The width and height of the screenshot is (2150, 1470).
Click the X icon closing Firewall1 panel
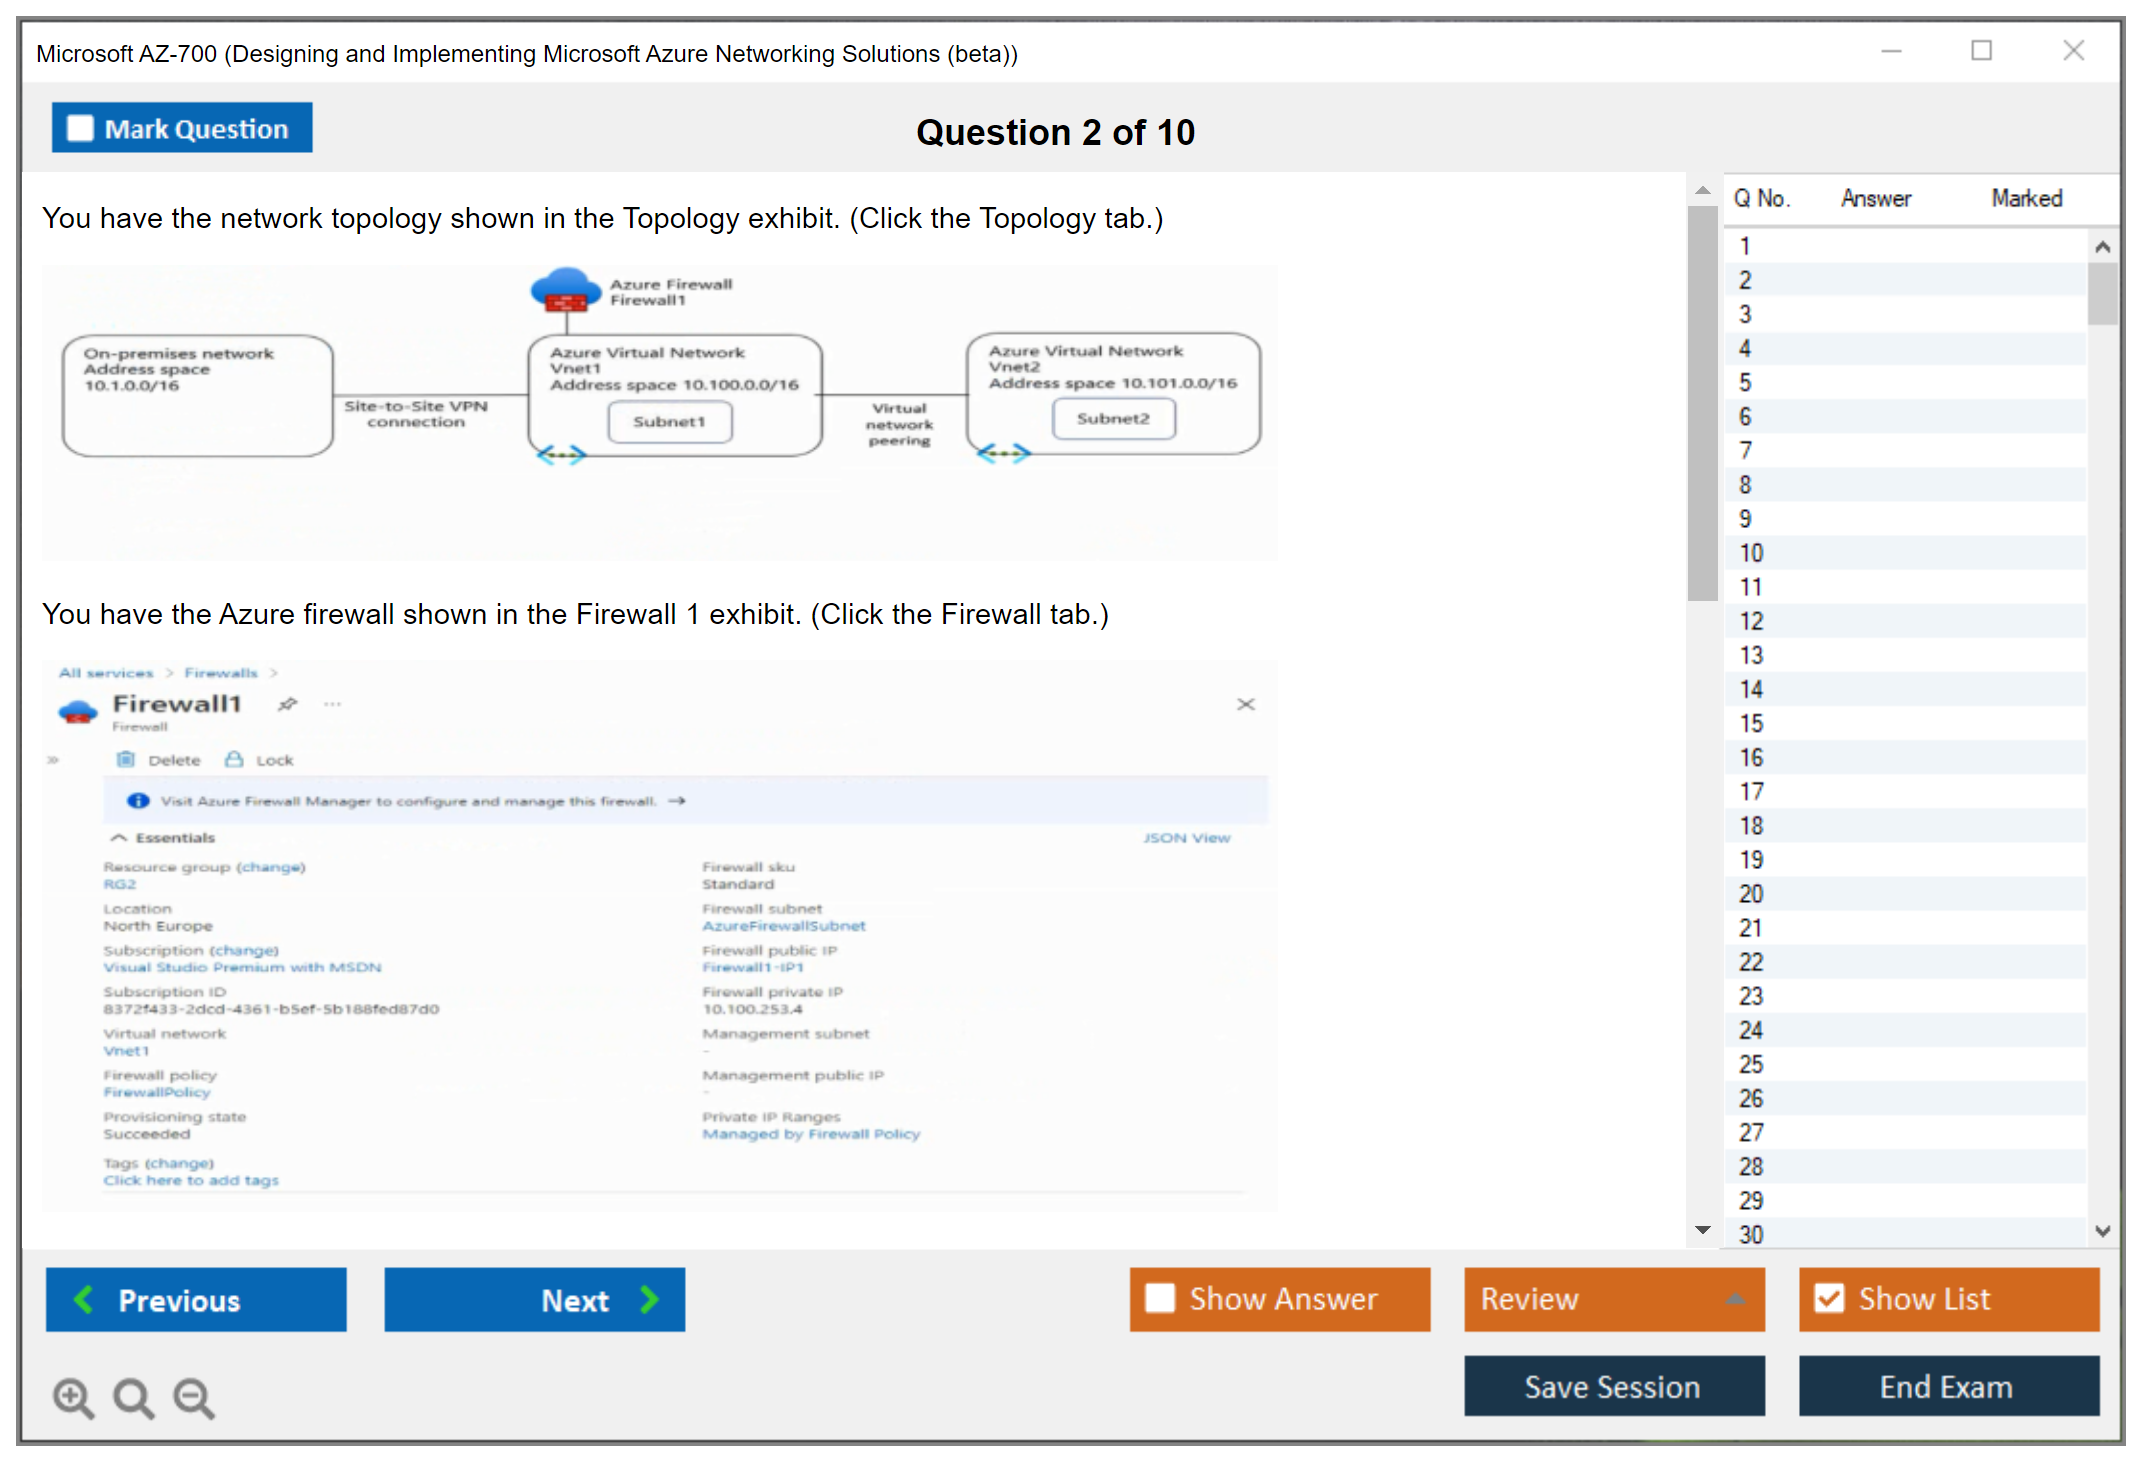1245,704
